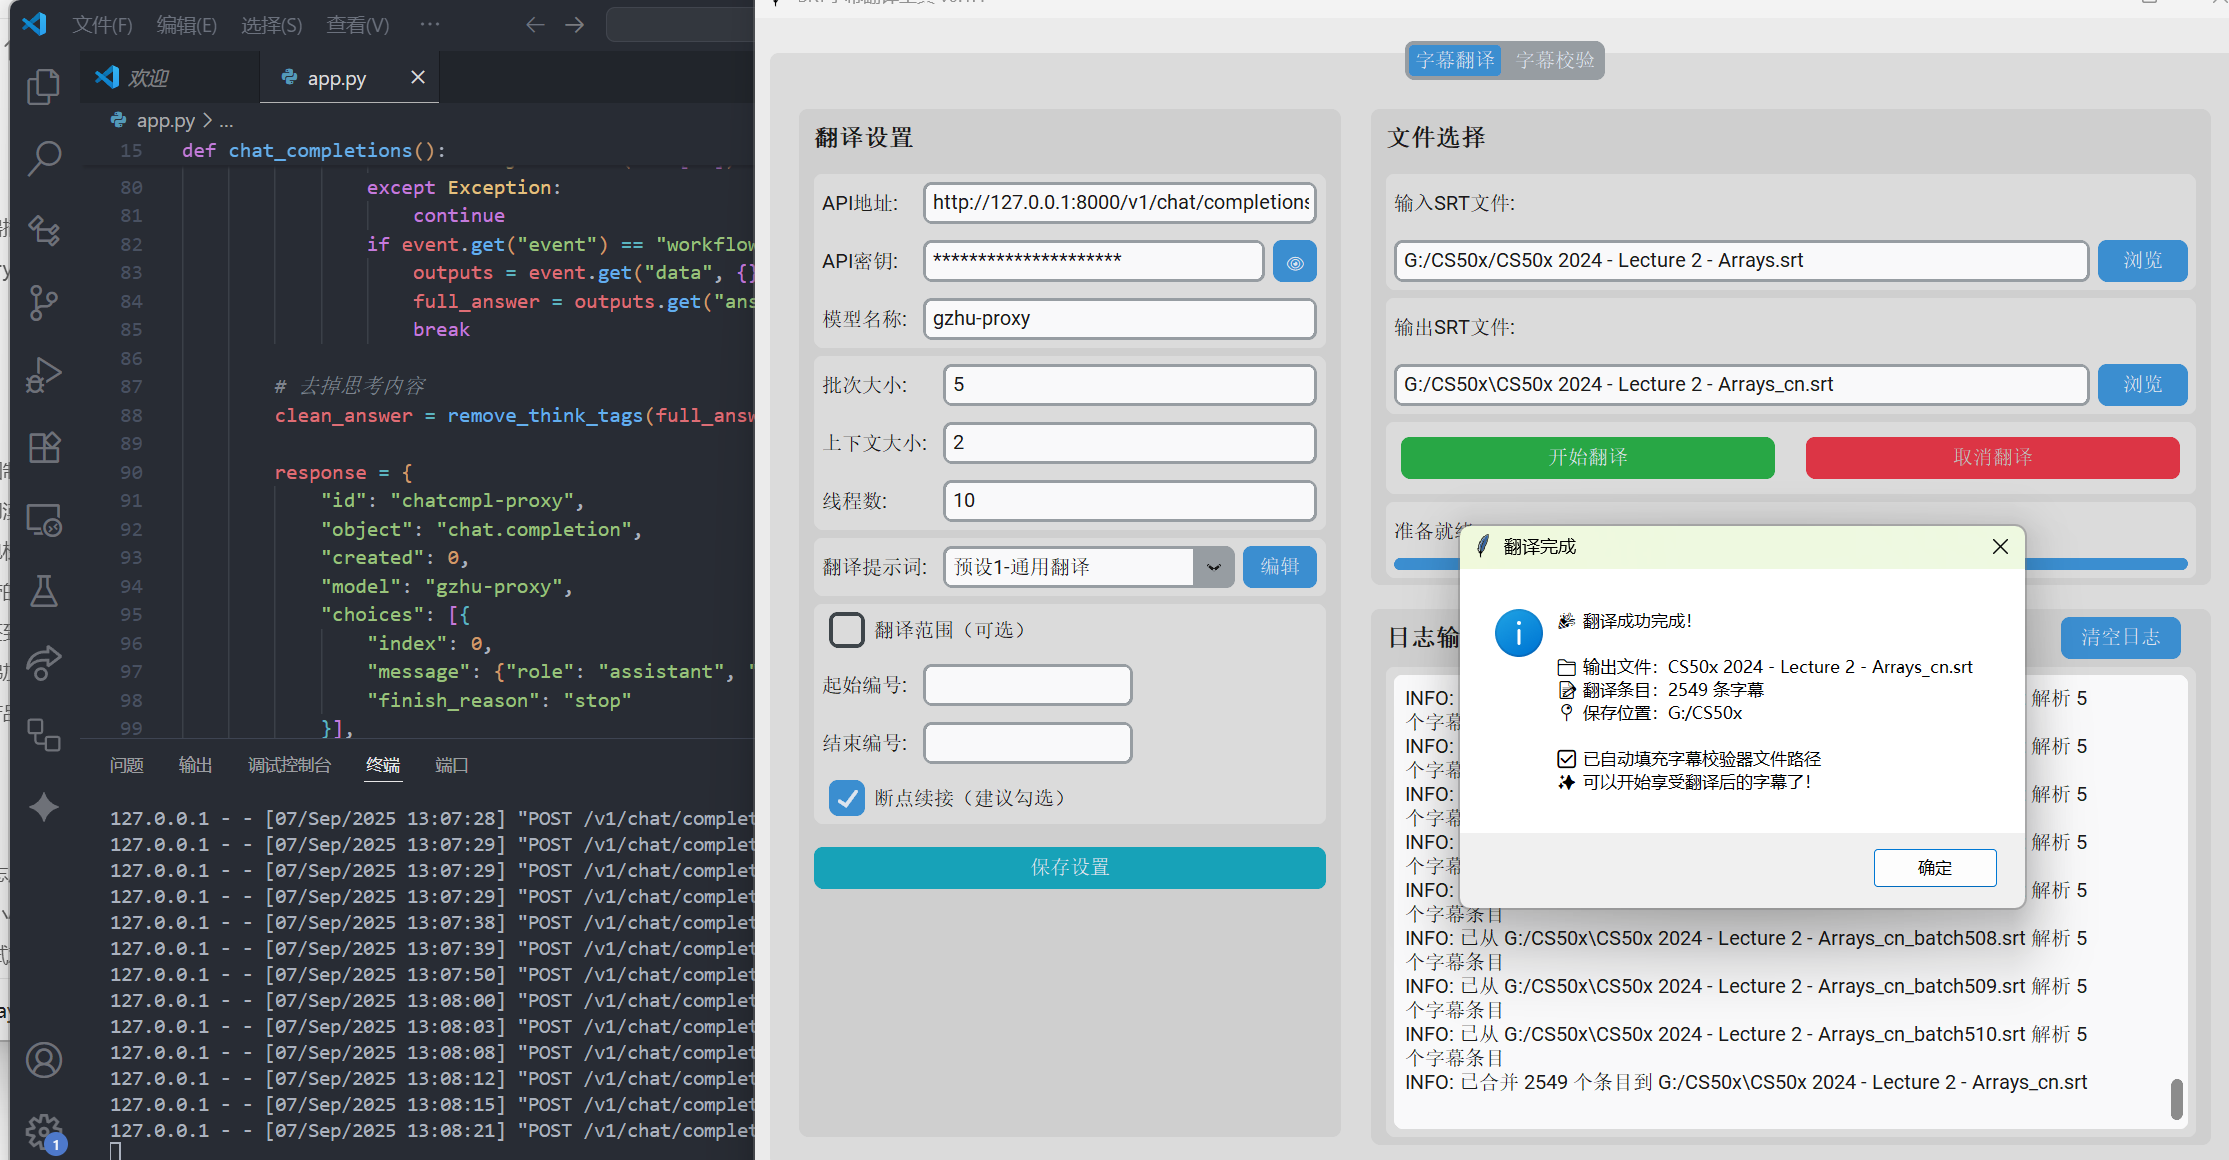Click the 线程数 input field
Viewport: 2229px width, 1160px height.
[1129, 501]
